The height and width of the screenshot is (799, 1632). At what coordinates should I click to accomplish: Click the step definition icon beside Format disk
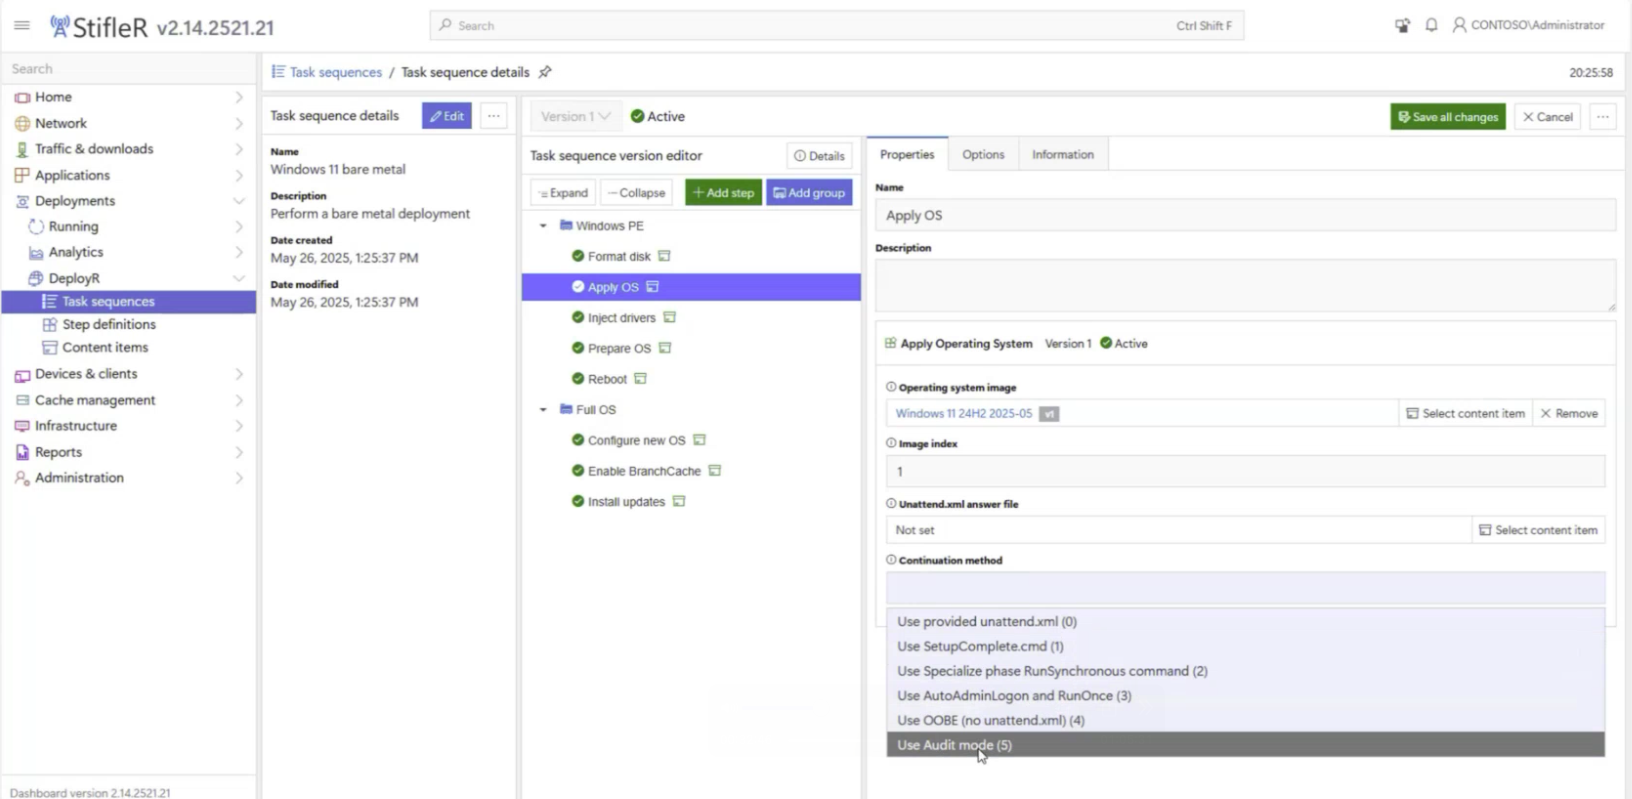pos(664,256)
